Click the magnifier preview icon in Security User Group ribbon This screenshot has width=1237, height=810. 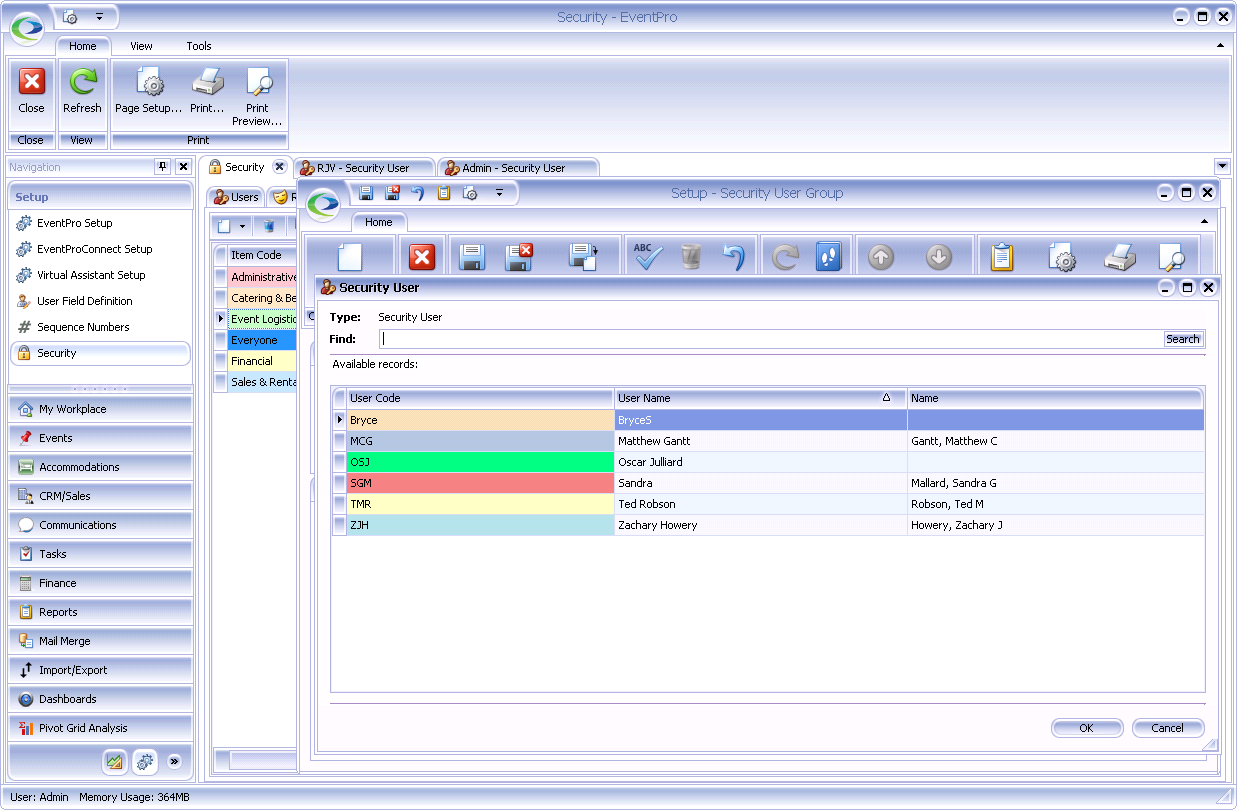coord(1171,258)
